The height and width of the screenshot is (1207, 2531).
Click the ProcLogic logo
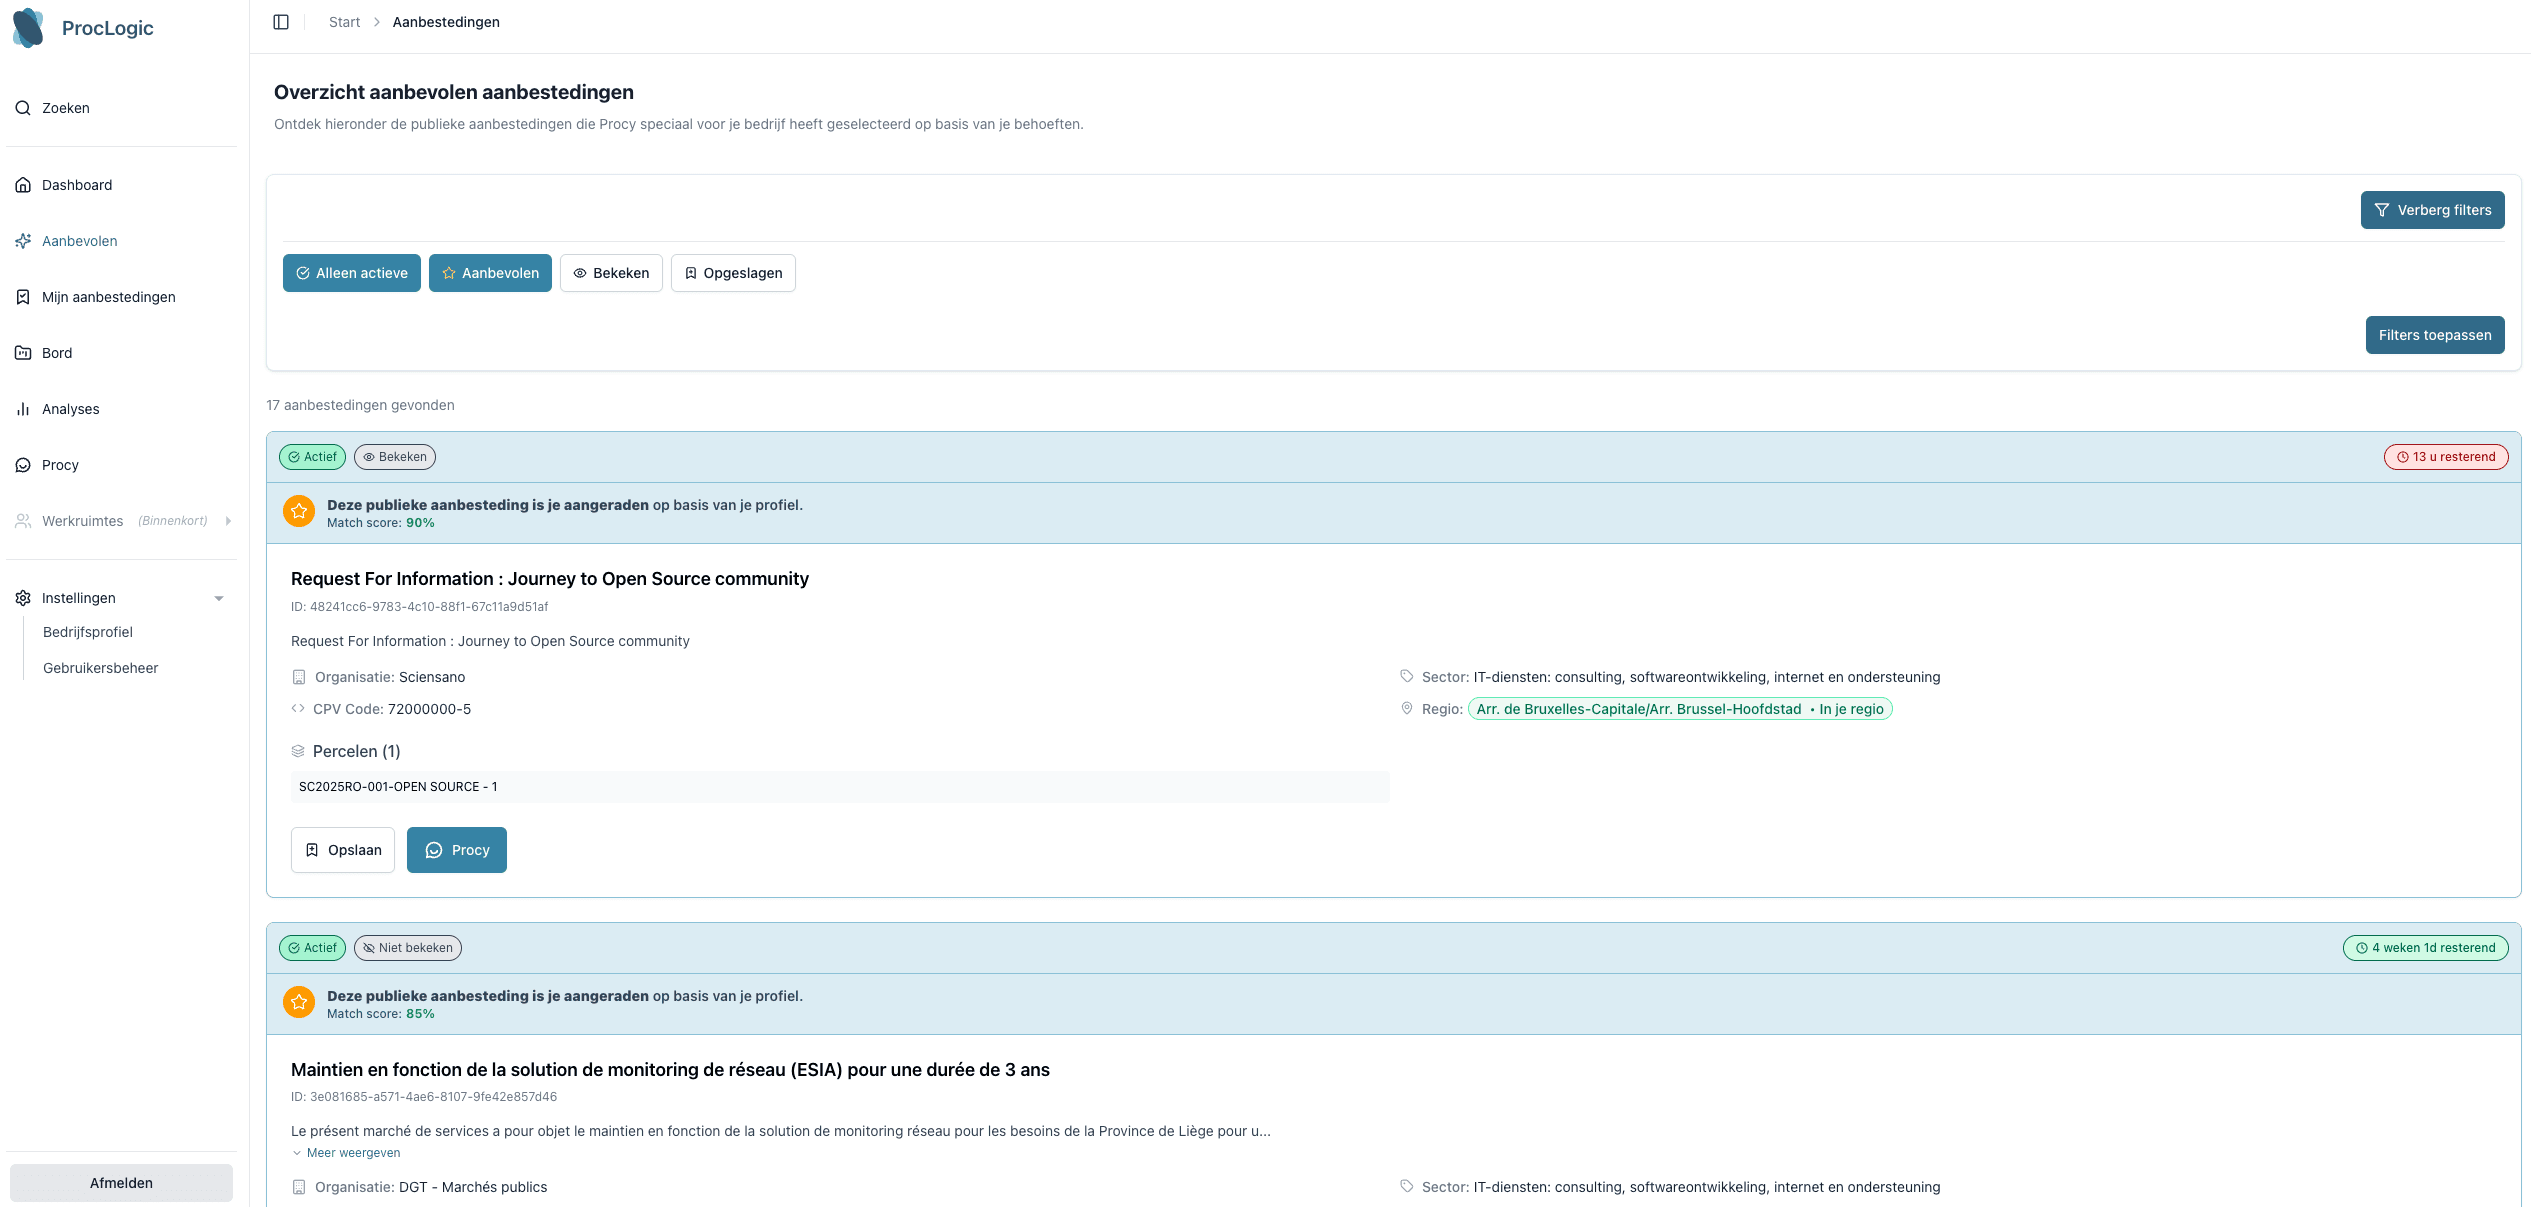pyautogui.click(x=83, y=28)
